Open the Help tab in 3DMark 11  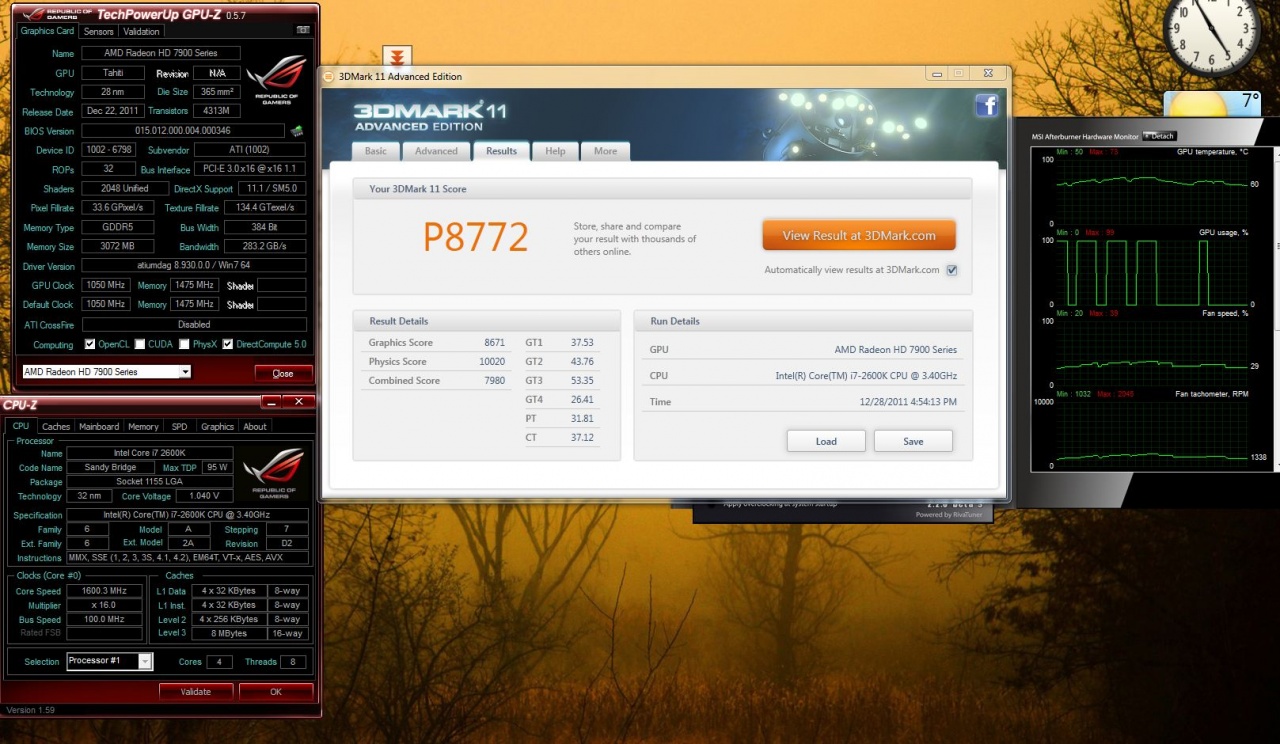555,151
